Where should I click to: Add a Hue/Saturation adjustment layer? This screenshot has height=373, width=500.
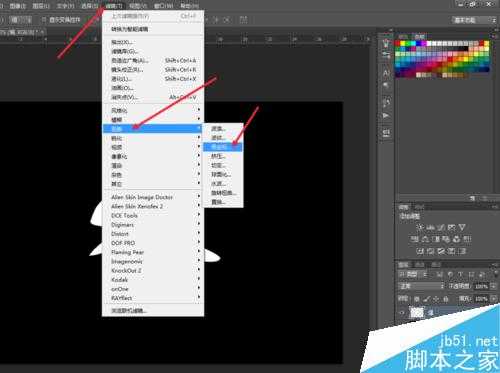(414, 239)
